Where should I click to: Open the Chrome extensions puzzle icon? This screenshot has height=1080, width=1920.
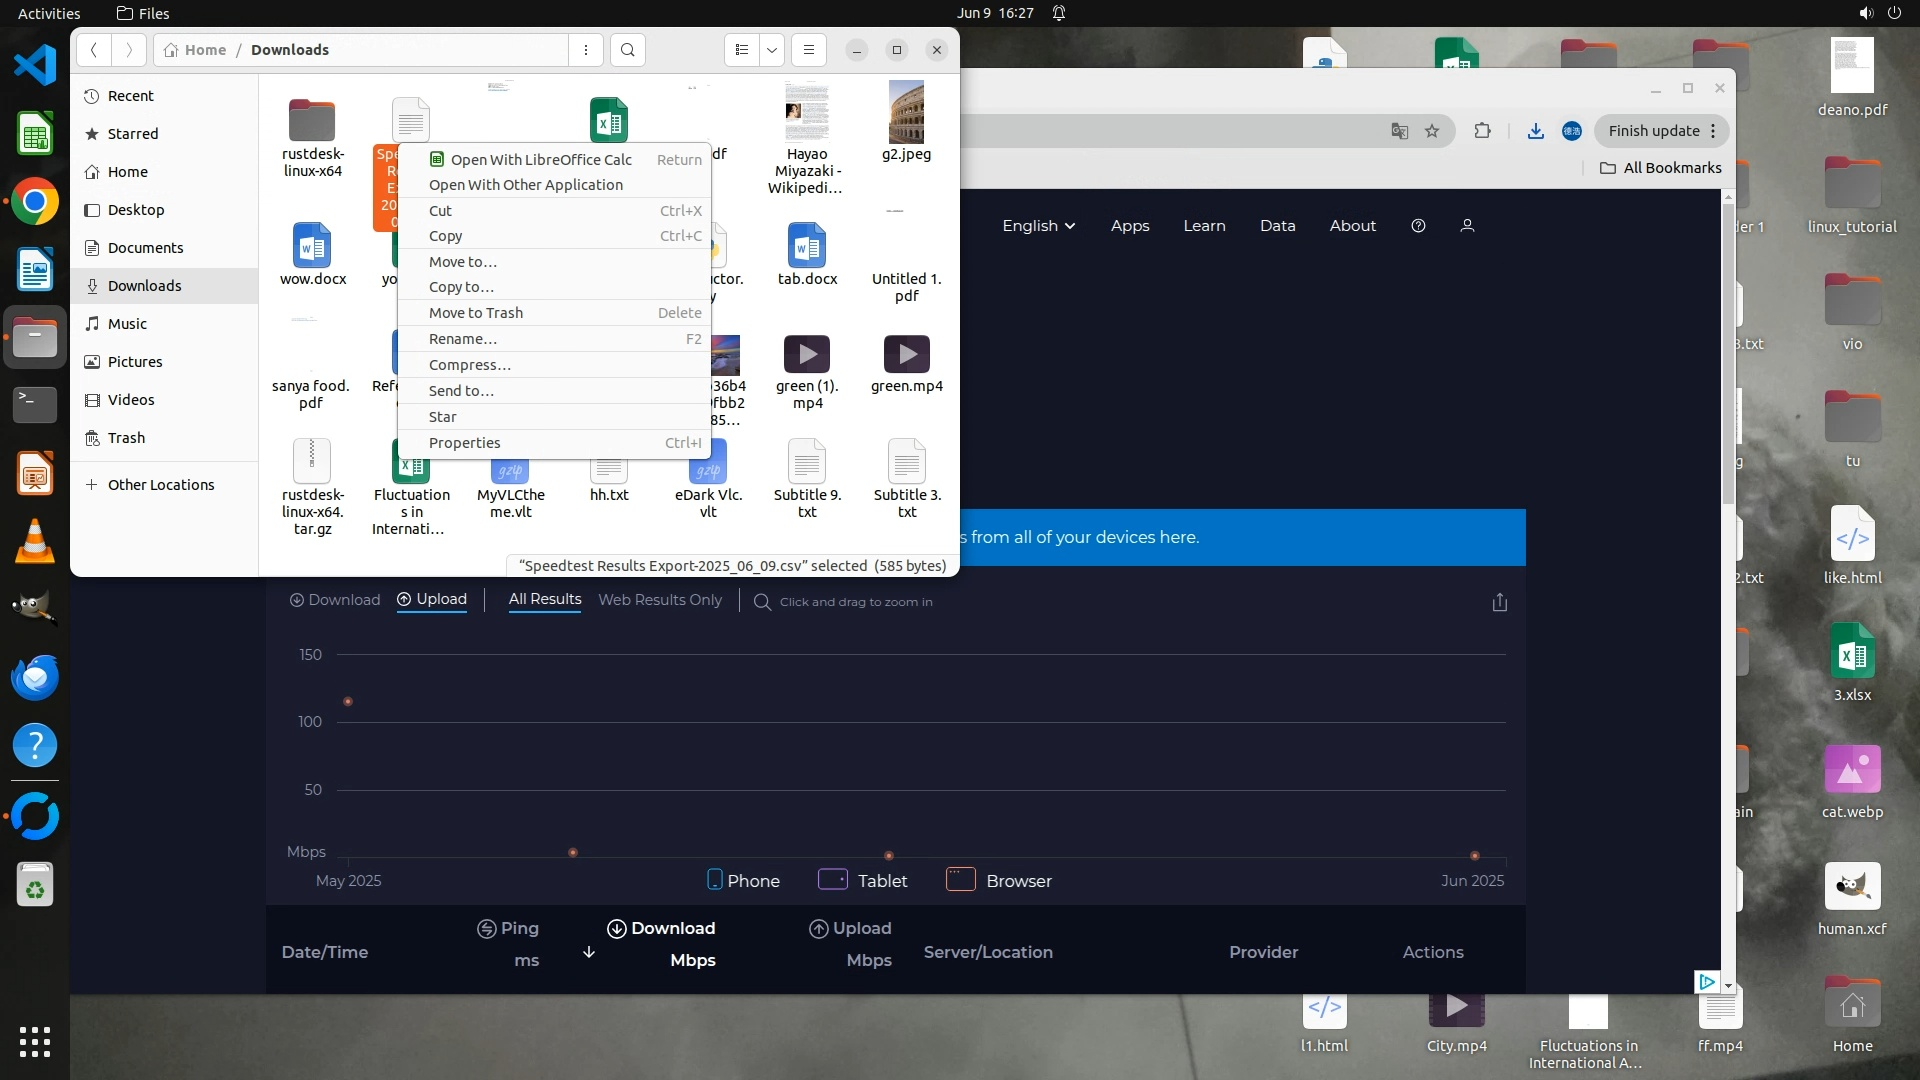pyautogui.click(x=1482, y=131)
